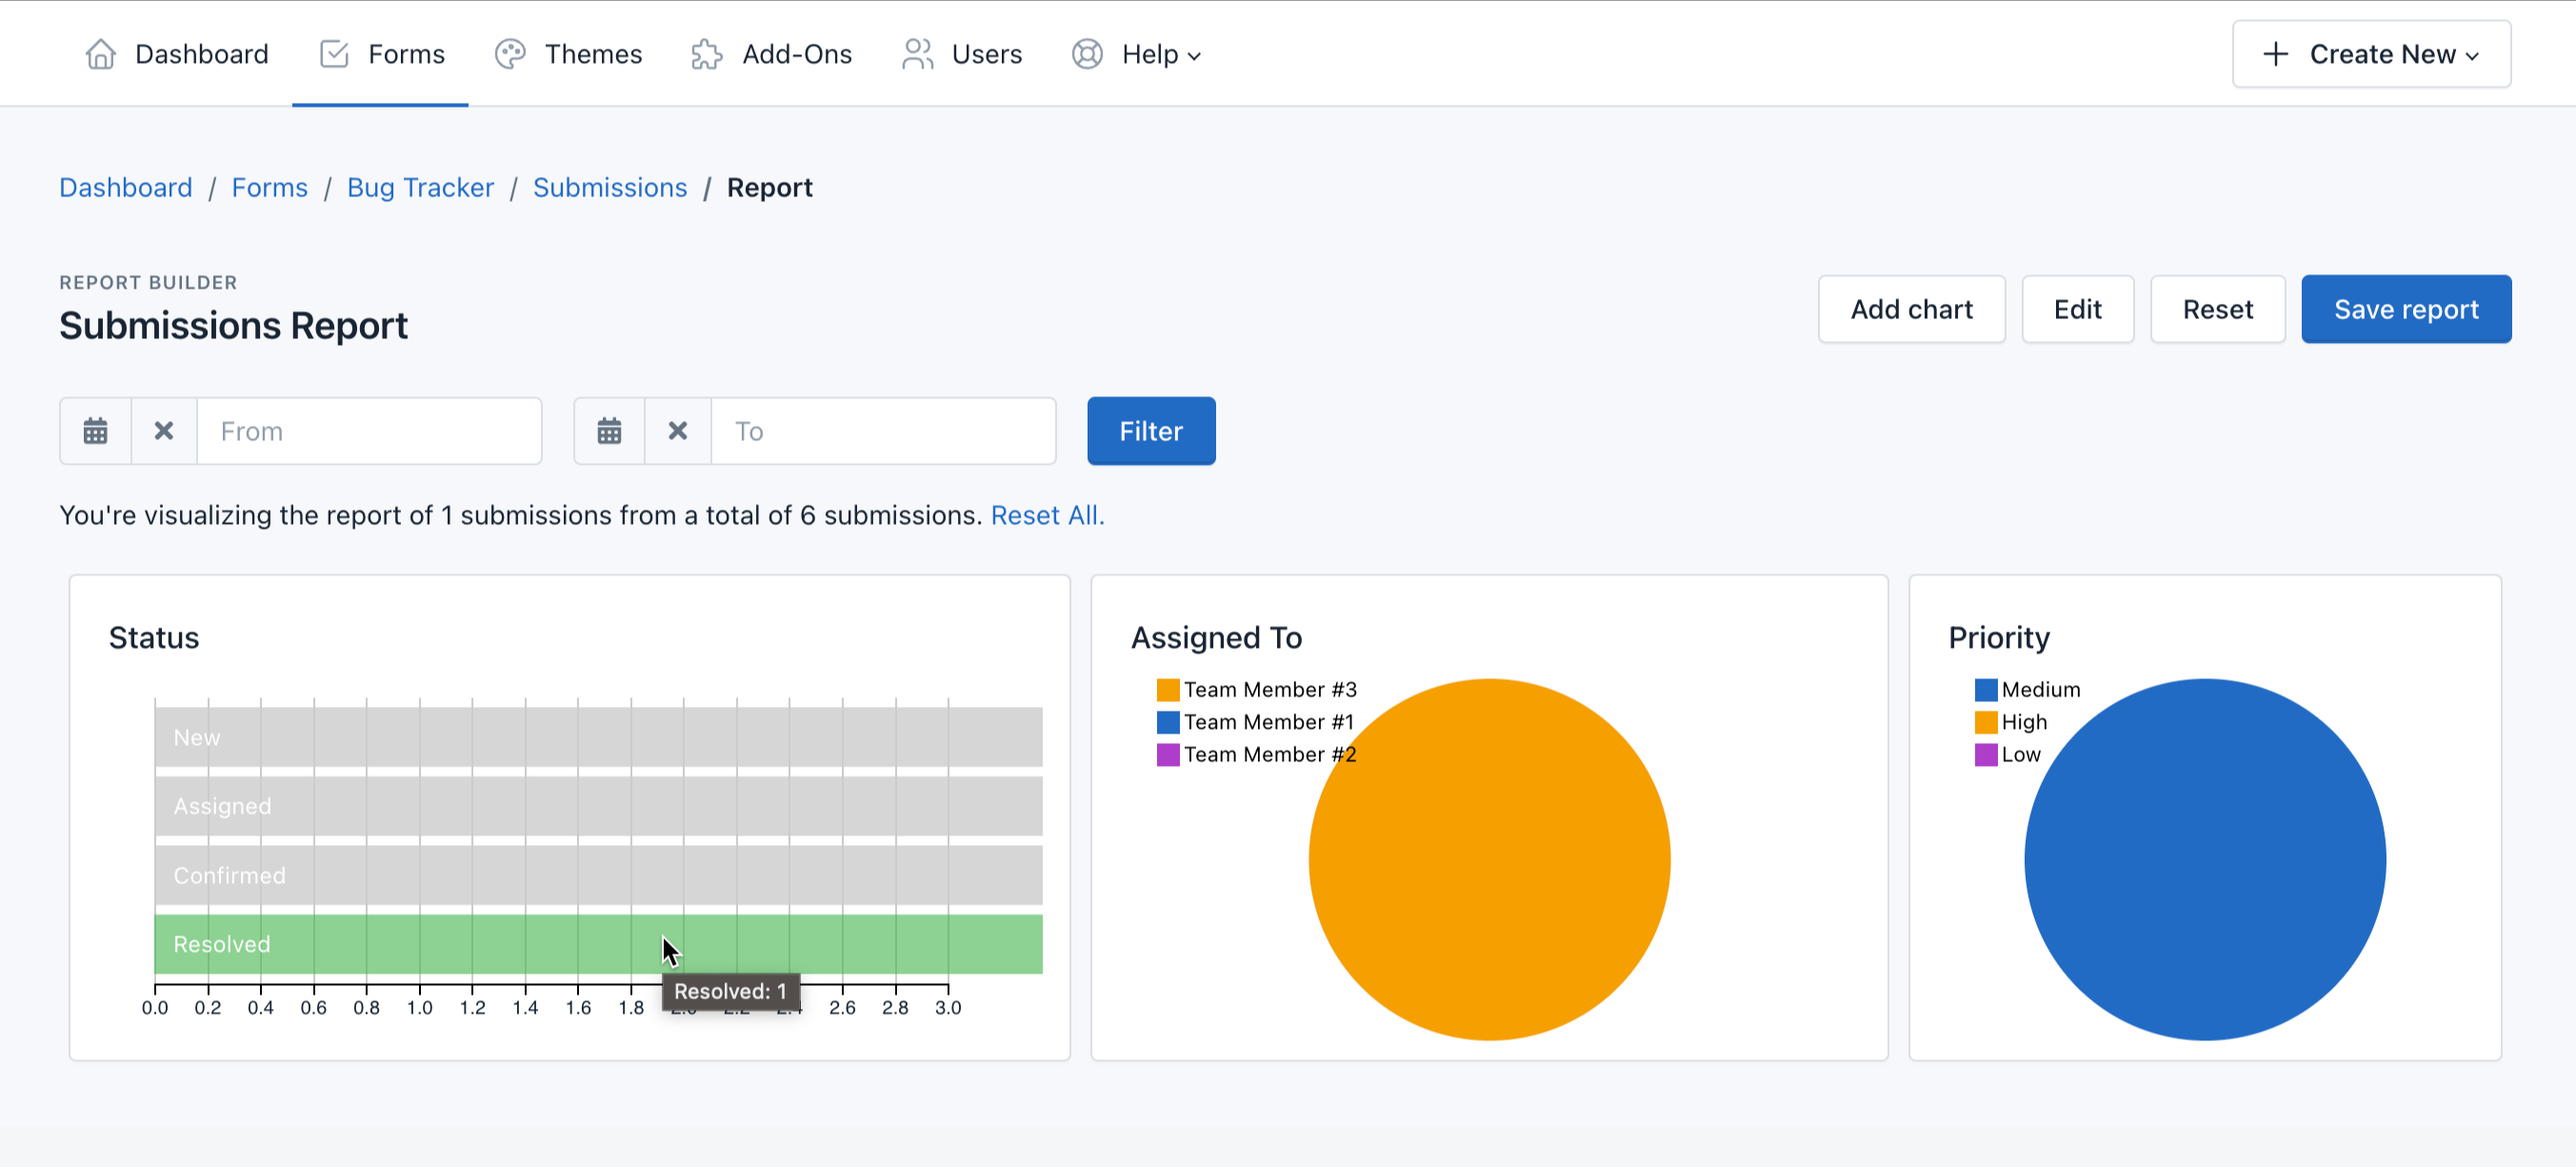Click the Add-Ons puzzle piece icon
2576x1167 pixels.
click(x=706, y=54)
